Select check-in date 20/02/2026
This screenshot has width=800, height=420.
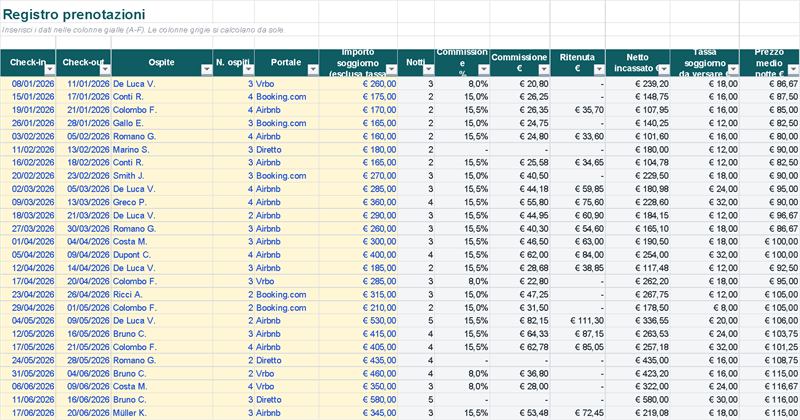(28, 176)
